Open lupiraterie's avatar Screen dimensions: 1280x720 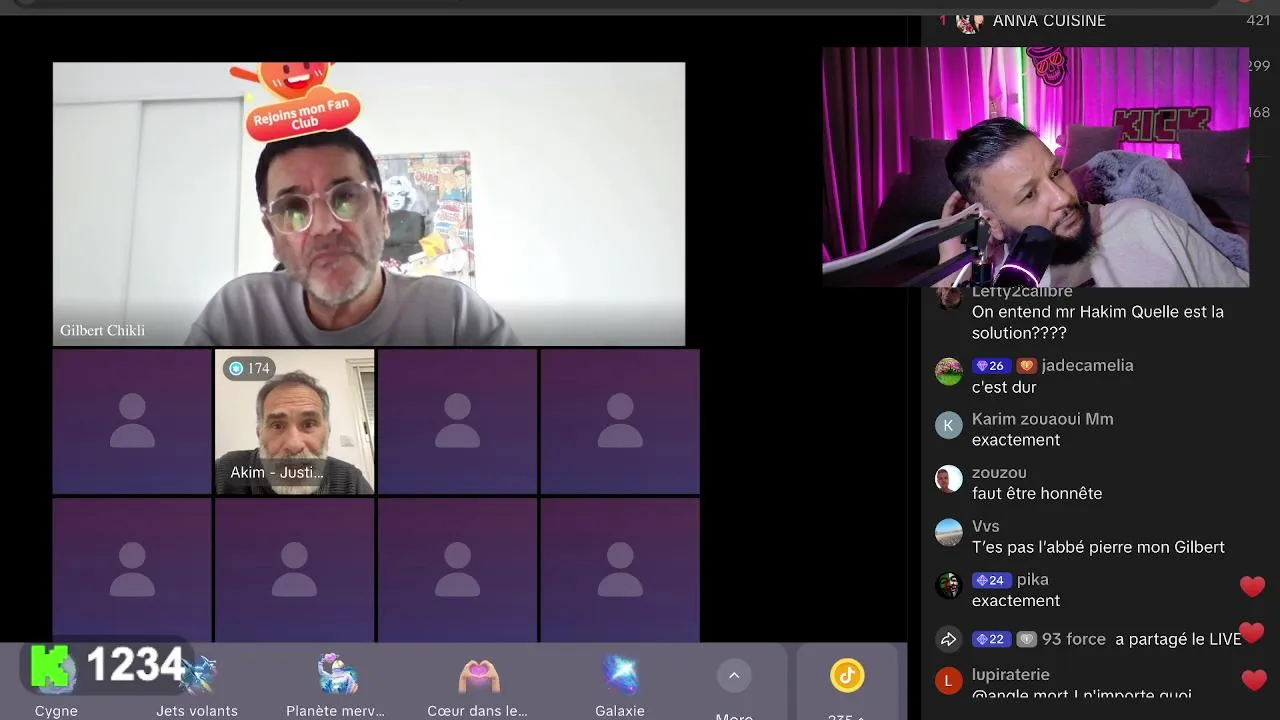[x=948, y=682]
